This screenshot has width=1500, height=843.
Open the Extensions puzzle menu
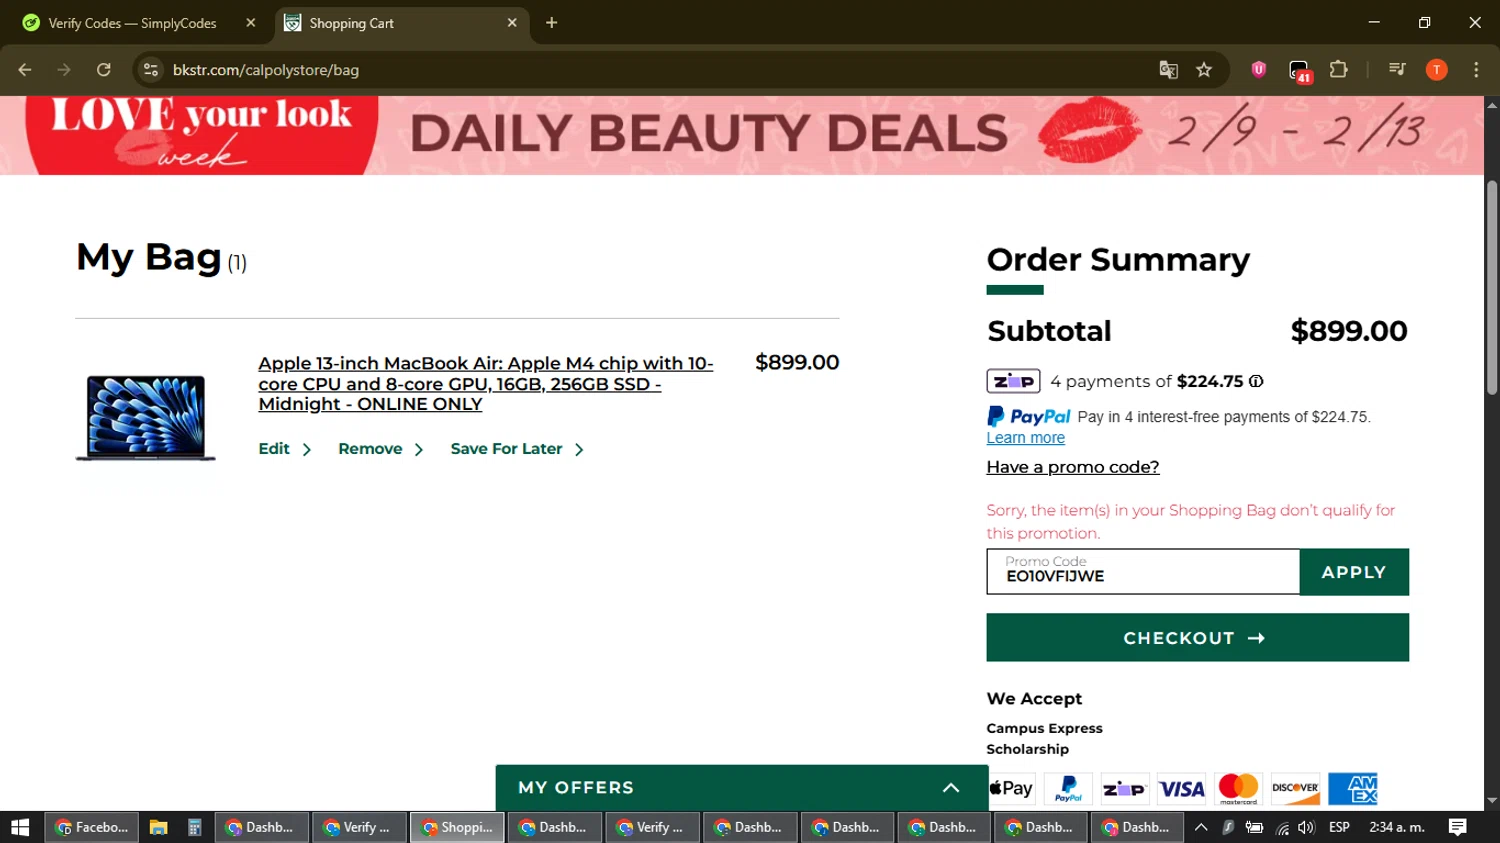[x=1338, y=70]
